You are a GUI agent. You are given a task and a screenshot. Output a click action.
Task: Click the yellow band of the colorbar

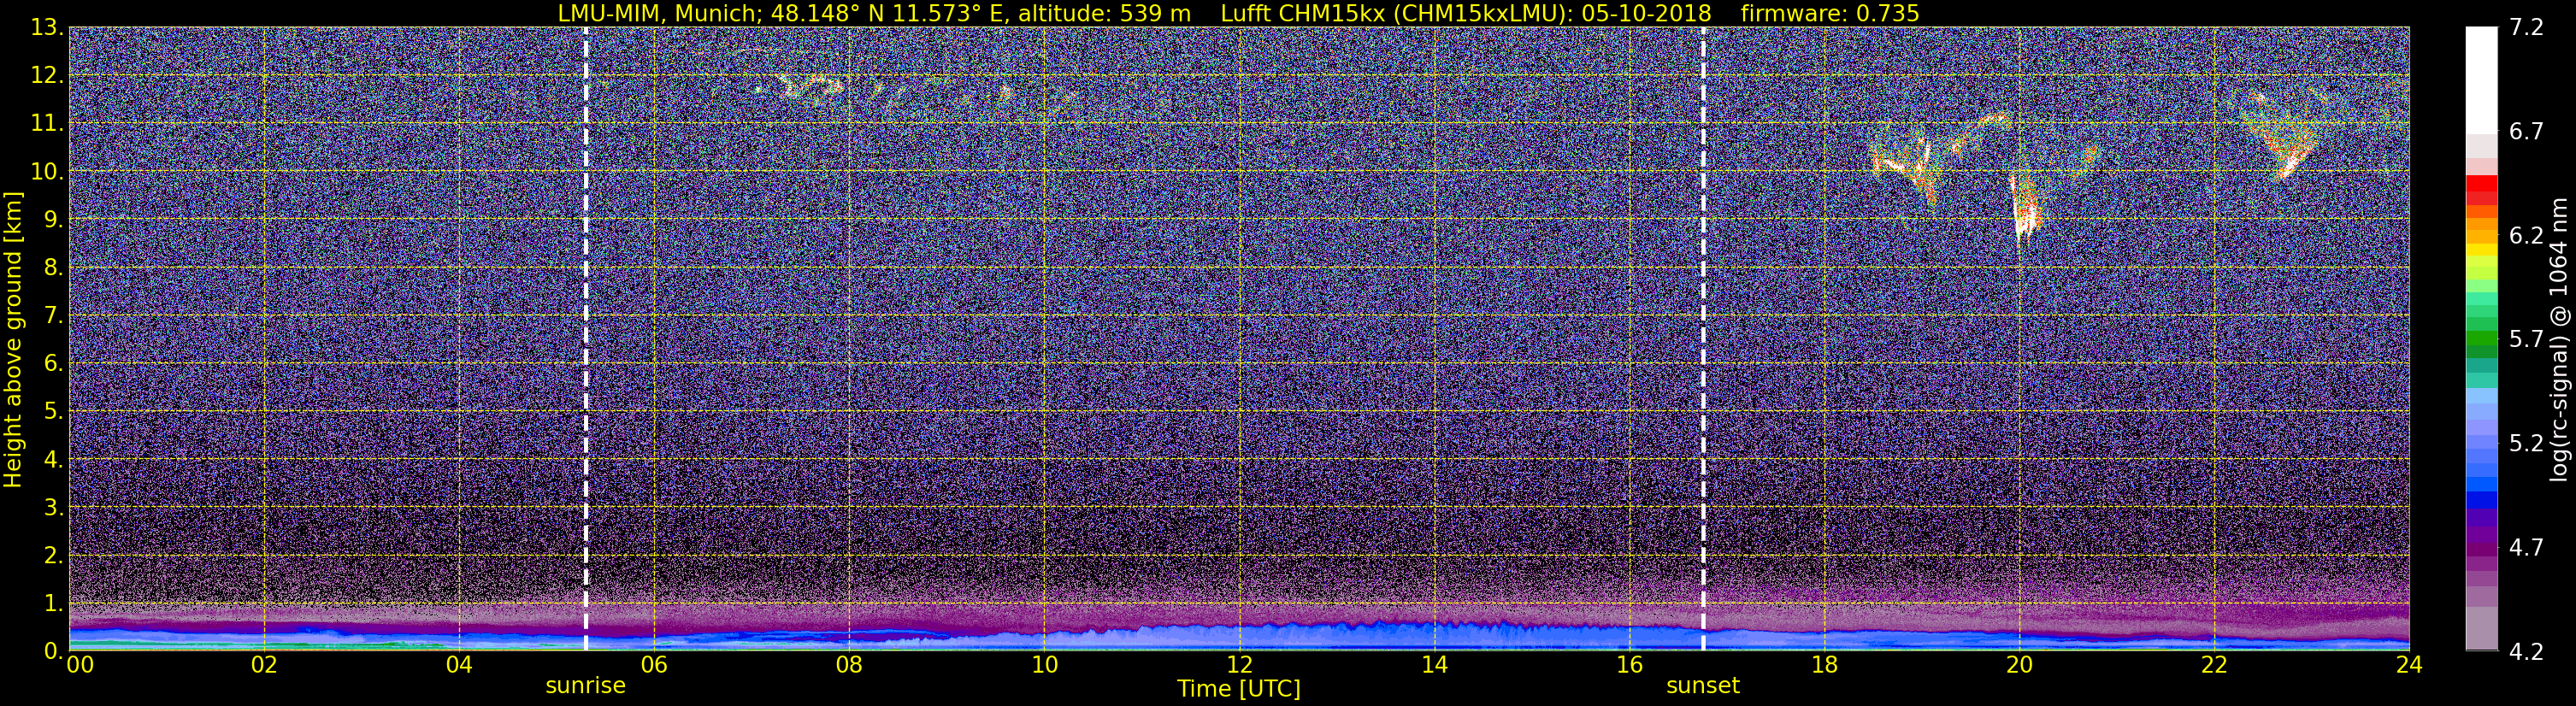[2481, 250]
